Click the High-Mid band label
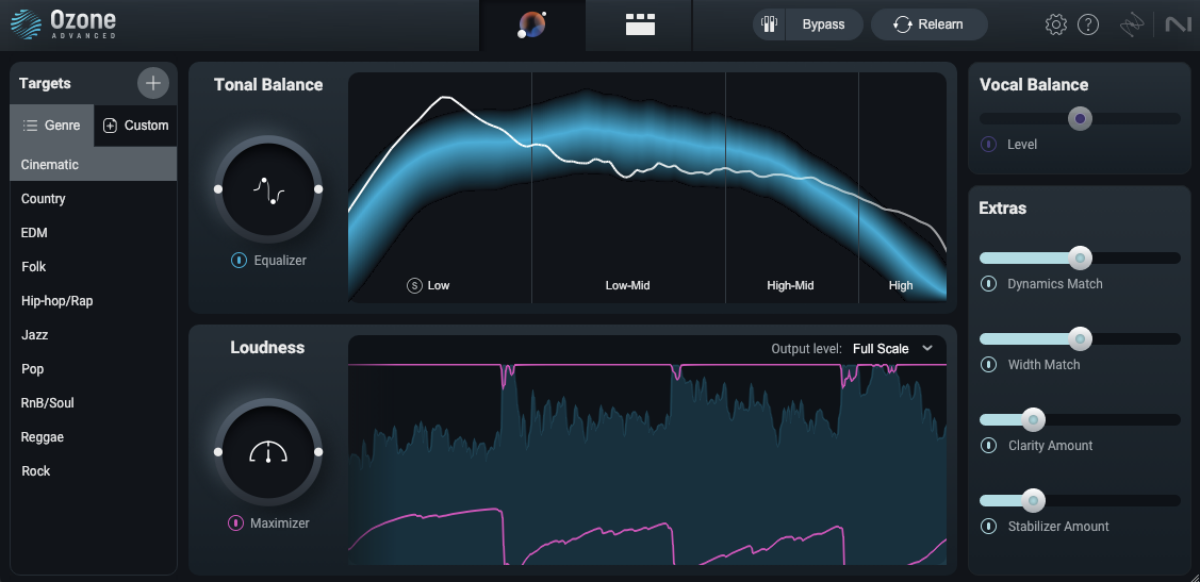Image resolution: width=1200 pixels, height=582 pixels. 790,285
